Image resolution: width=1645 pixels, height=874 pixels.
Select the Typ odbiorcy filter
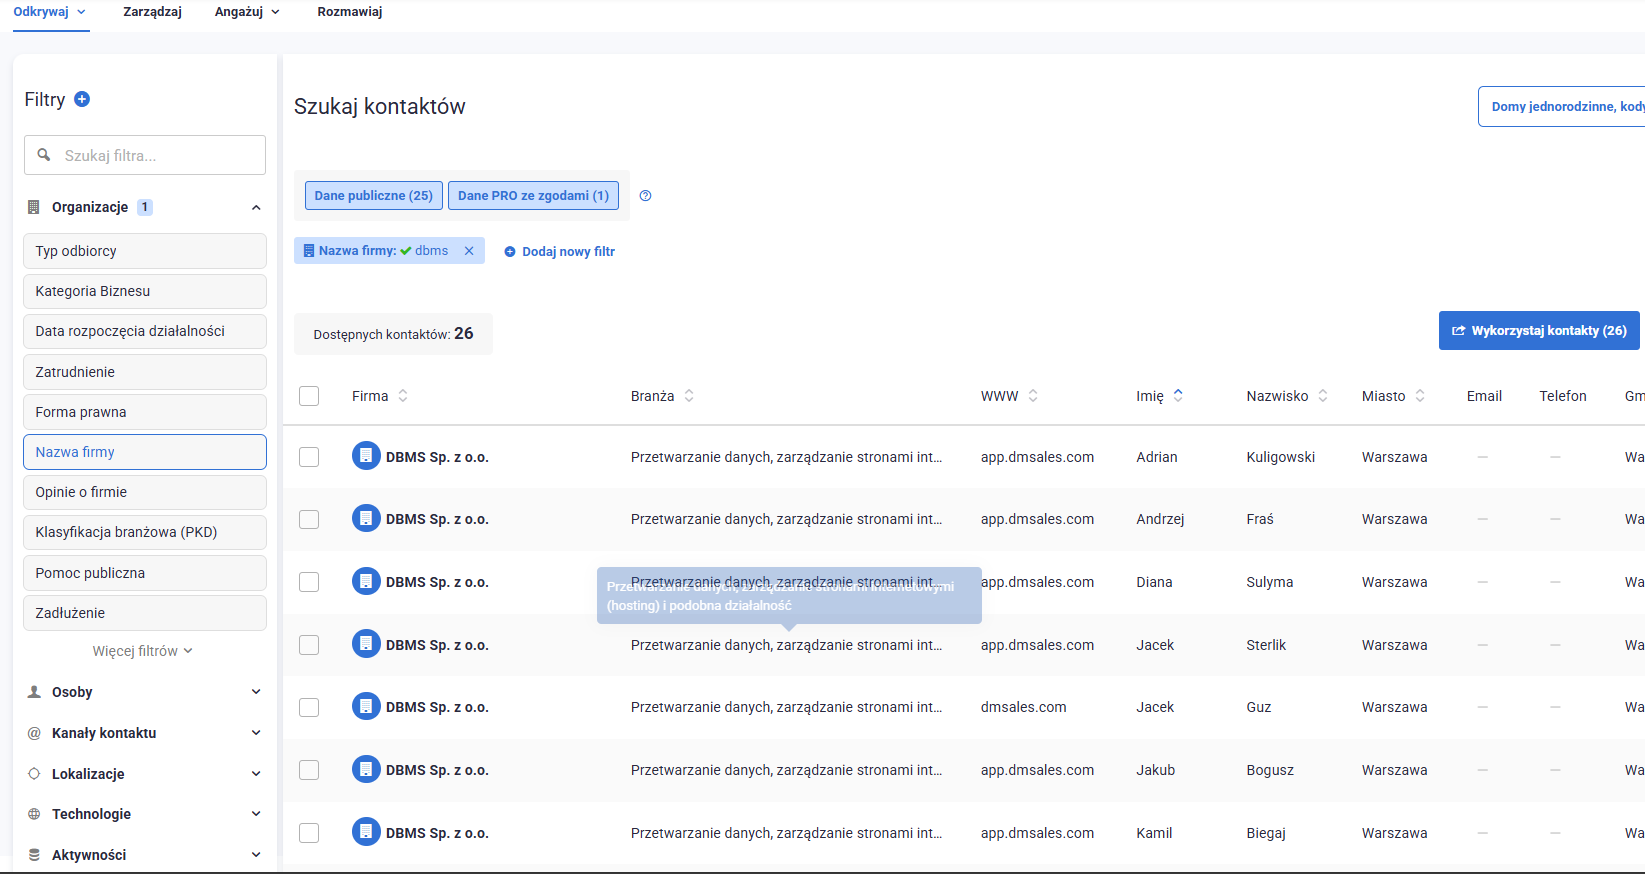pyautogui.click(x=145, y=251)
